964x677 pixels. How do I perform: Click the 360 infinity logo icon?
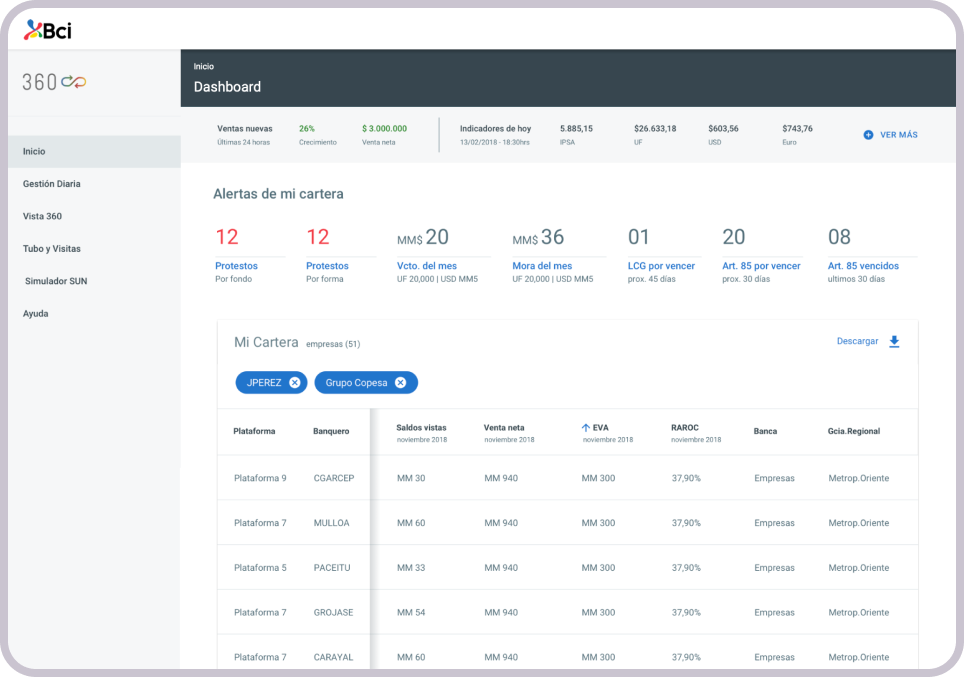[73, 82]
